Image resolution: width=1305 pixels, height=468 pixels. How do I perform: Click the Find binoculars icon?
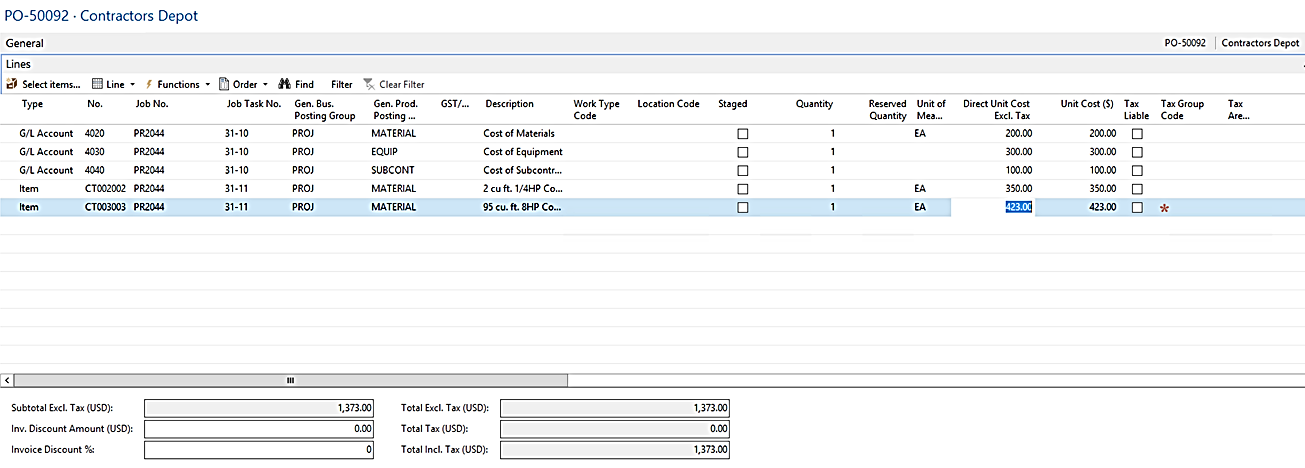tap(284, 85)
